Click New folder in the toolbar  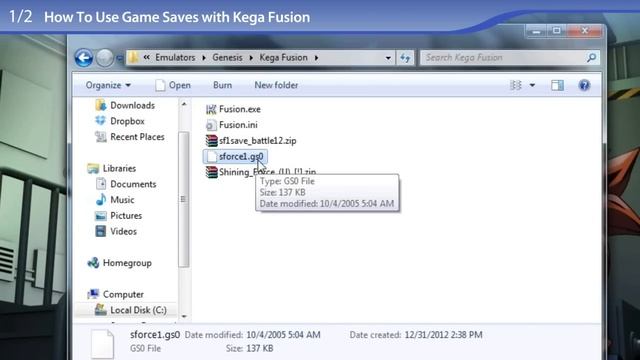[x=276, y=85]
